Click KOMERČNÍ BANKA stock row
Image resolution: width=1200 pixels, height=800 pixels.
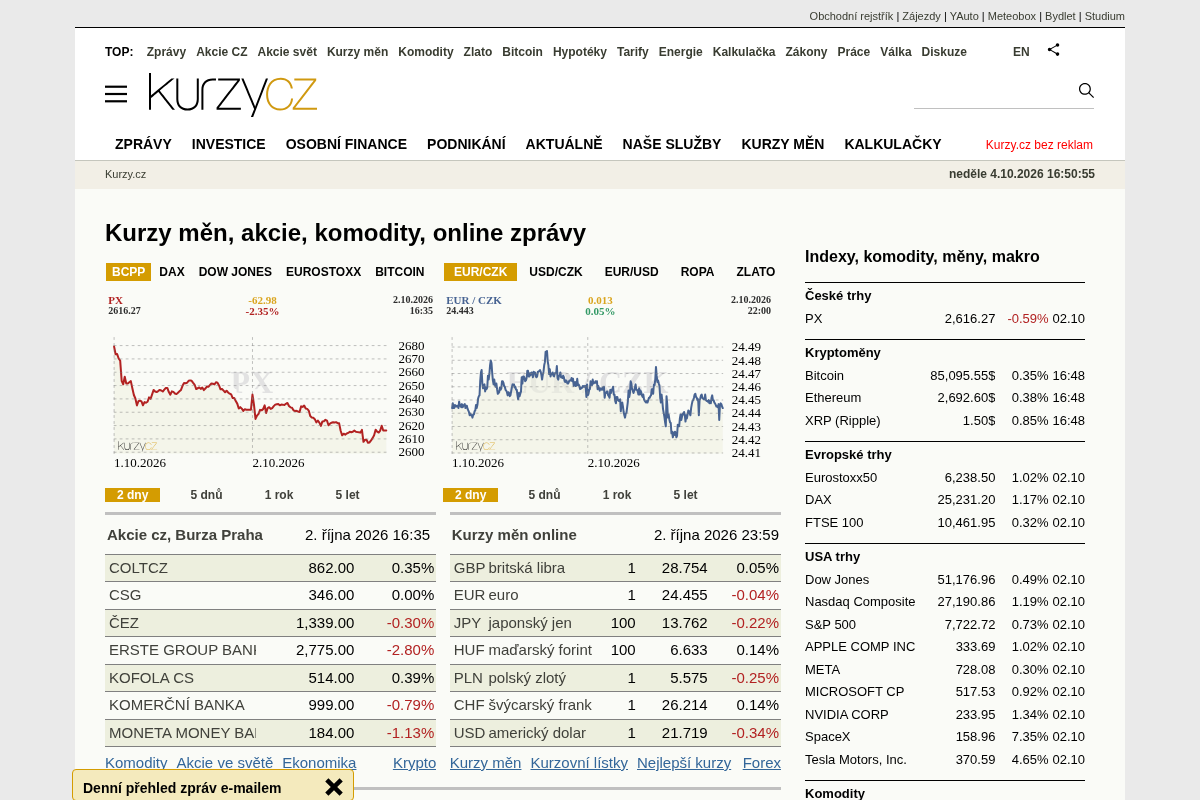click(270, 705)
